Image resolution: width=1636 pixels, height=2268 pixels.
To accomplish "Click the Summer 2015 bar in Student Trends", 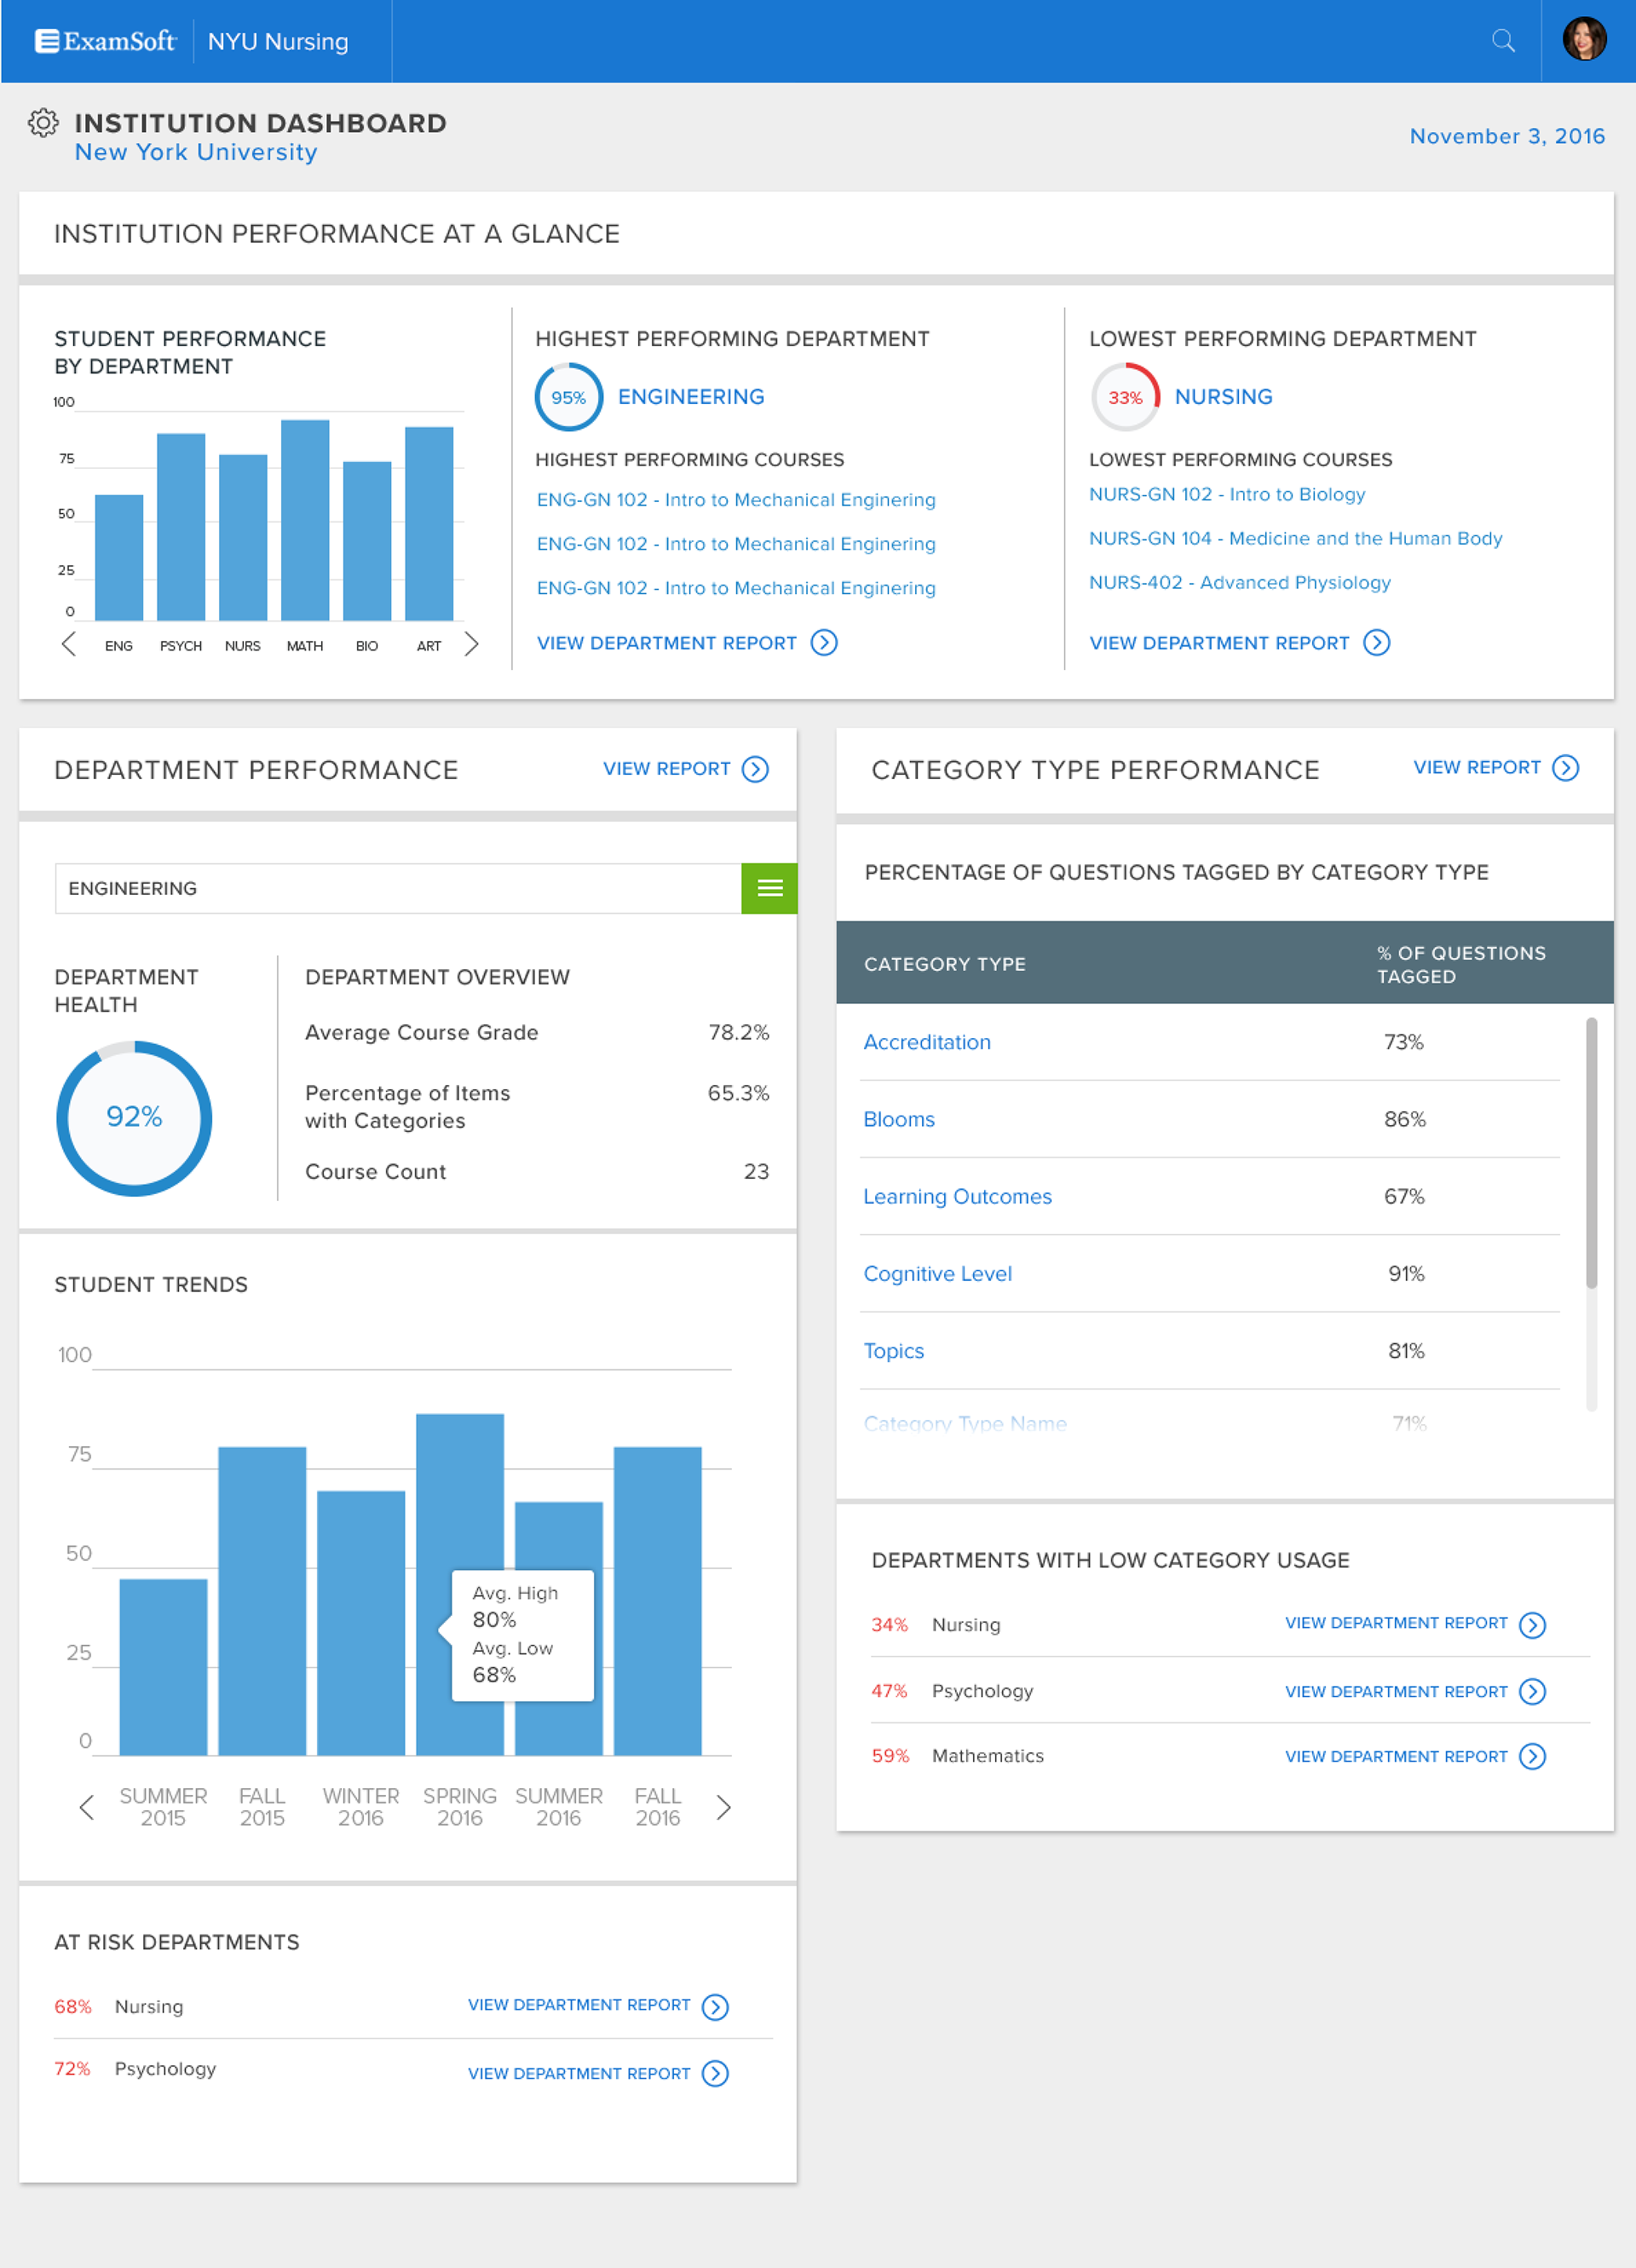I will (x=163, y=1666).
